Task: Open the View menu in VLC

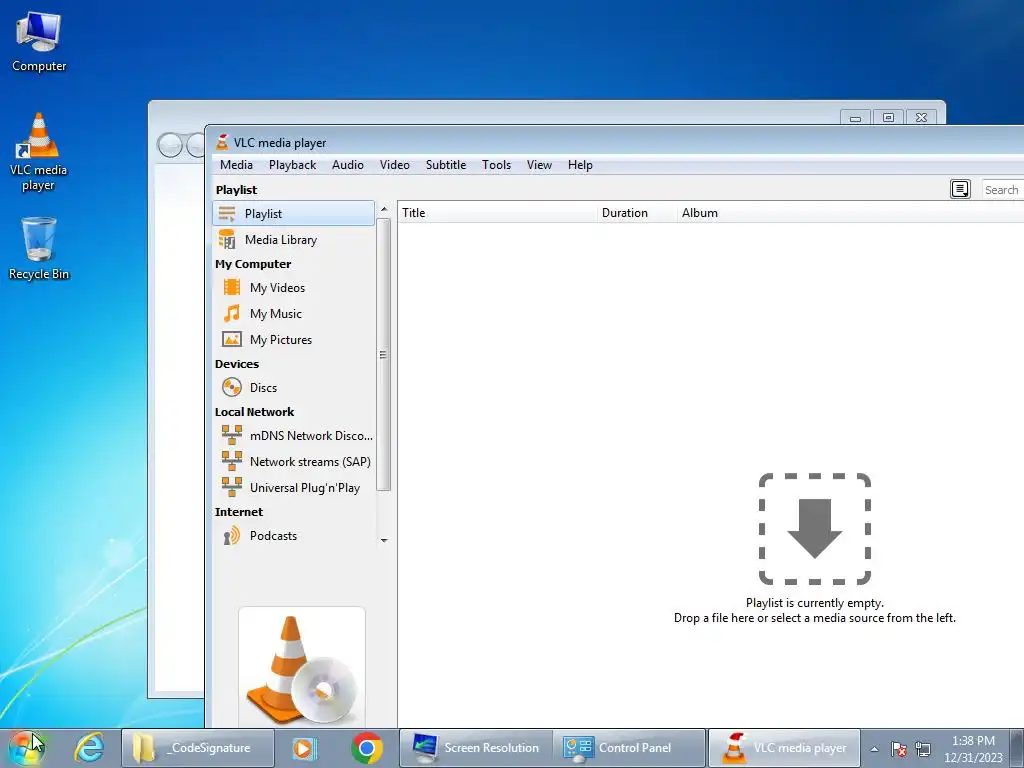Action: click(539, 165)
